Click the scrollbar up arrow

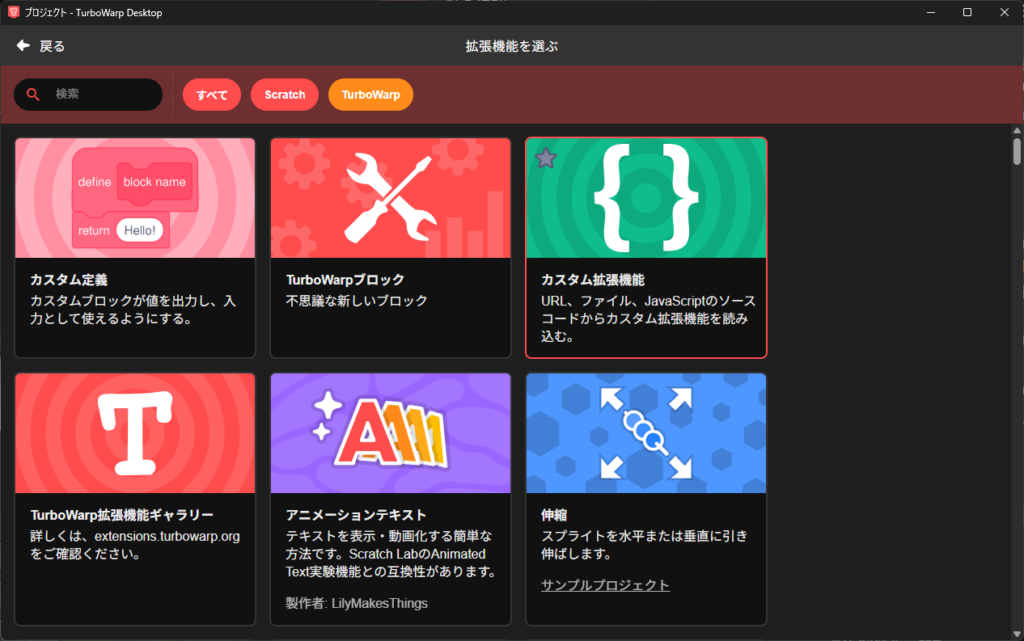(x=1016, y=131)
